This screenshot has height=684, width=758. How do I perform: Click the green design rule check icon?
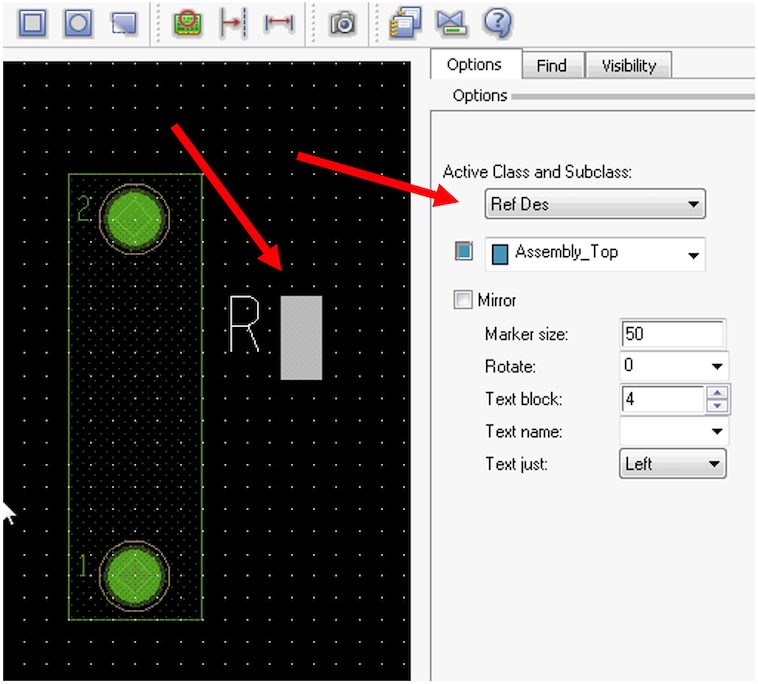(186, 23)
